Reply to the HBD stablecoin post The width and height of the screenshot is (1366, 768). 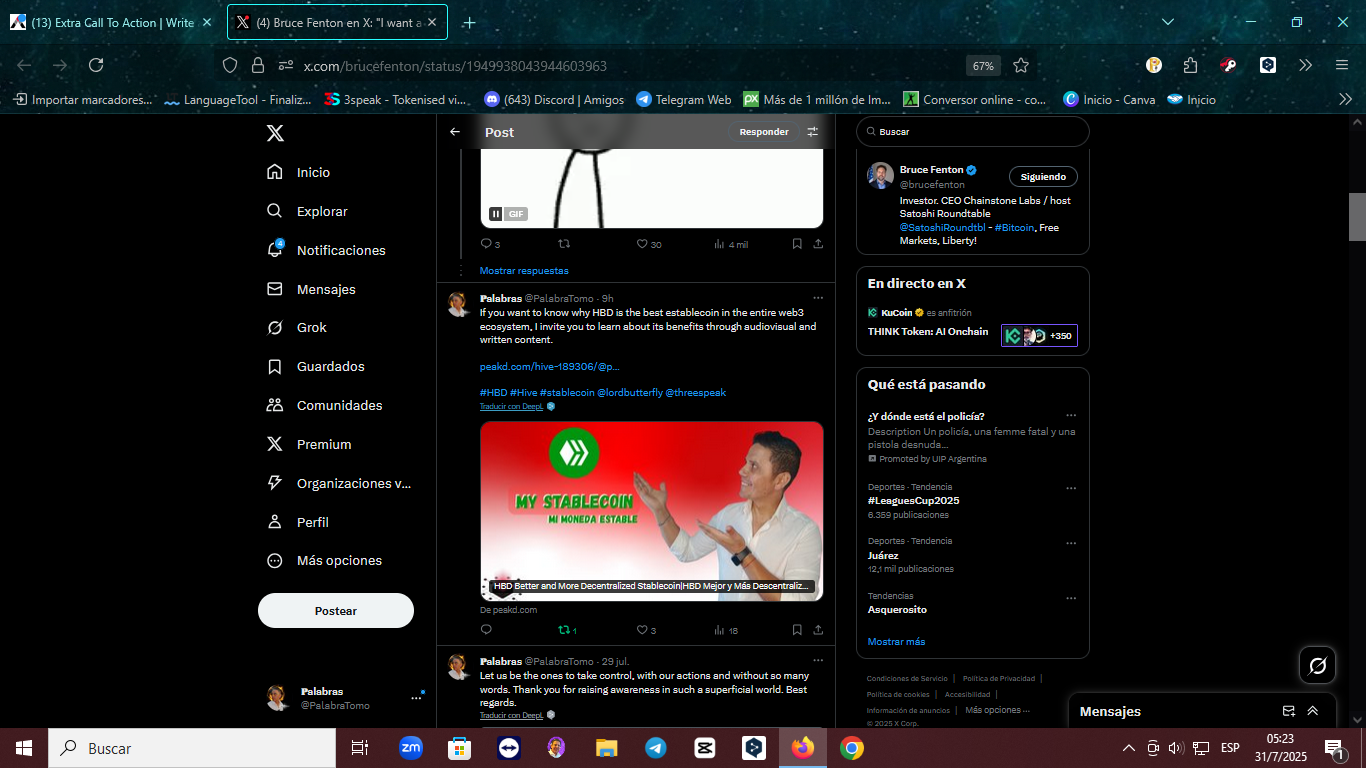click(487, 630)
